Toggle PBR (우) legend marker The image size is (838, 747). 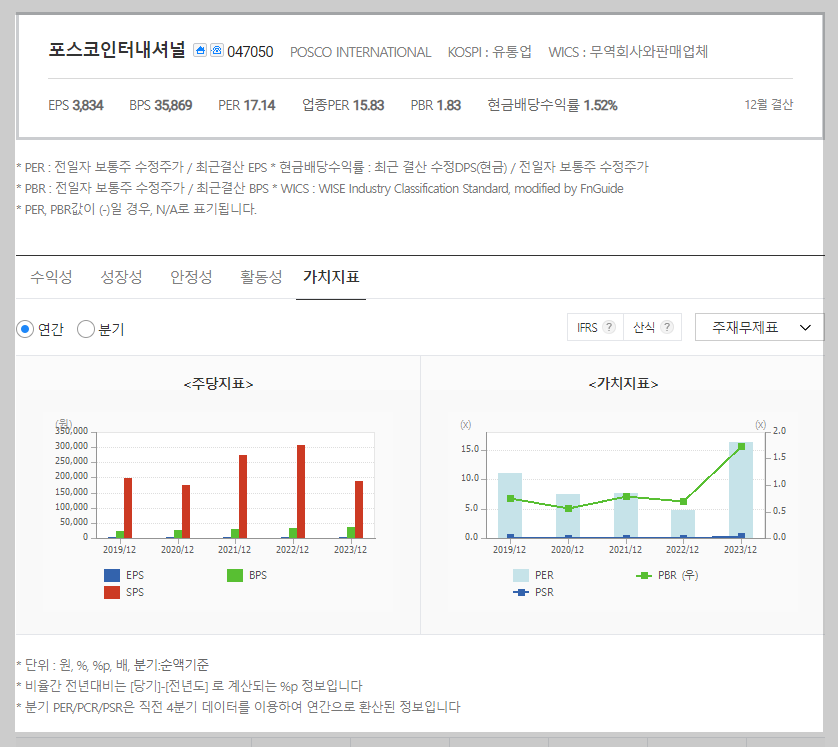click(x=643, y=575)
